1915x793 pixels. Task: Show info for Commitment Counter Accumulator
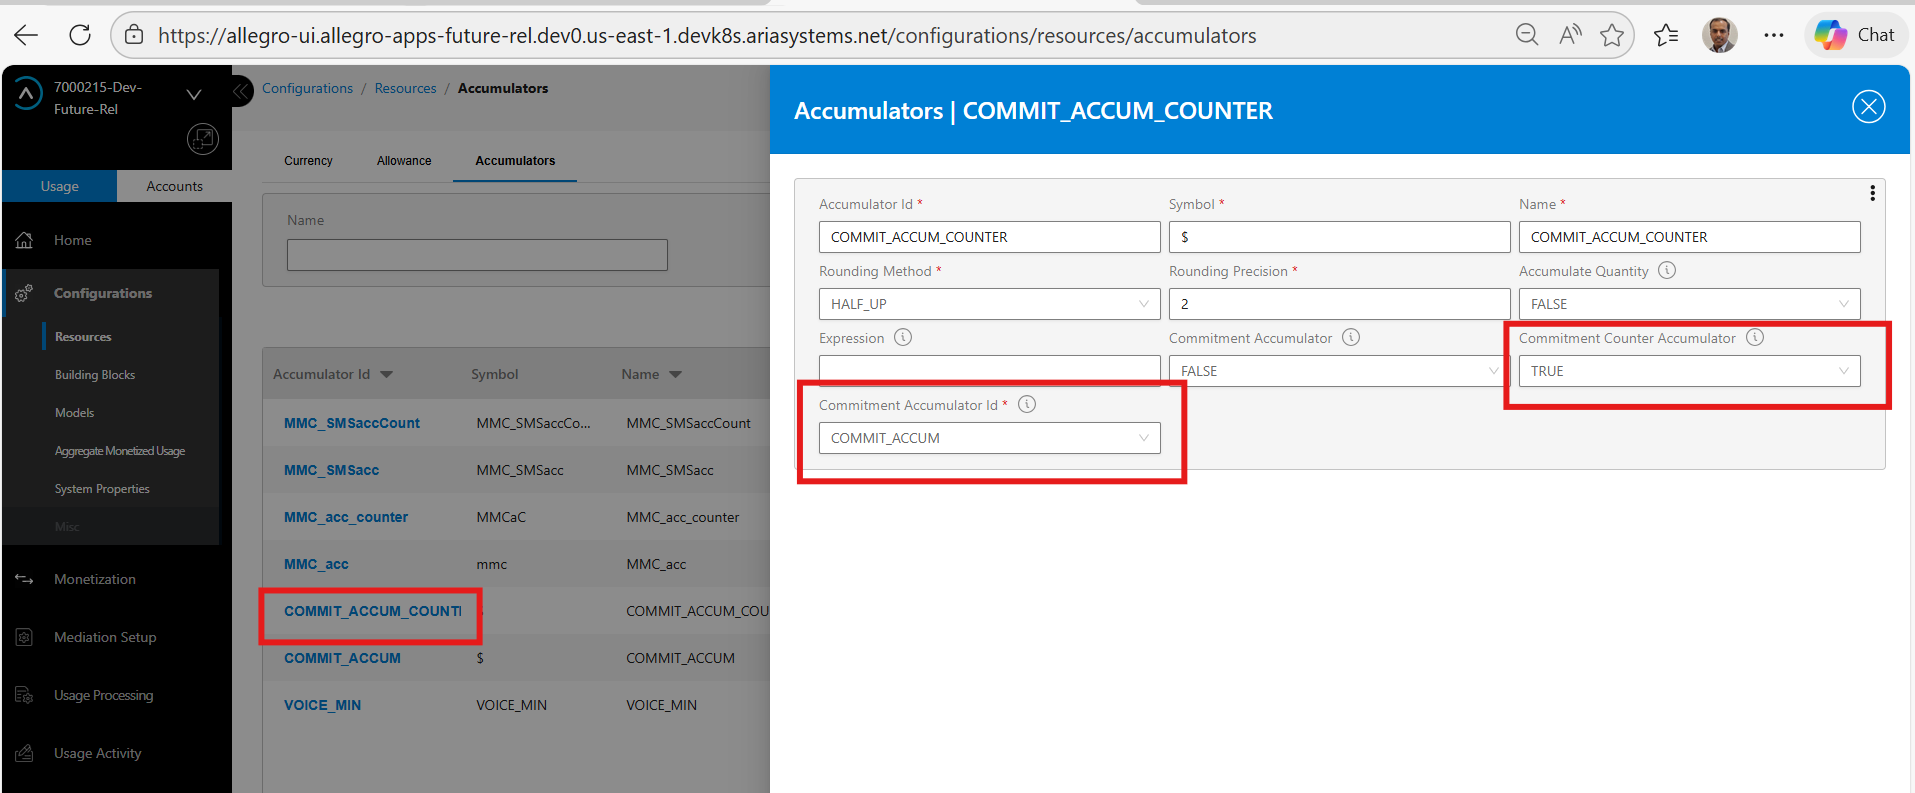point(1755,337)
